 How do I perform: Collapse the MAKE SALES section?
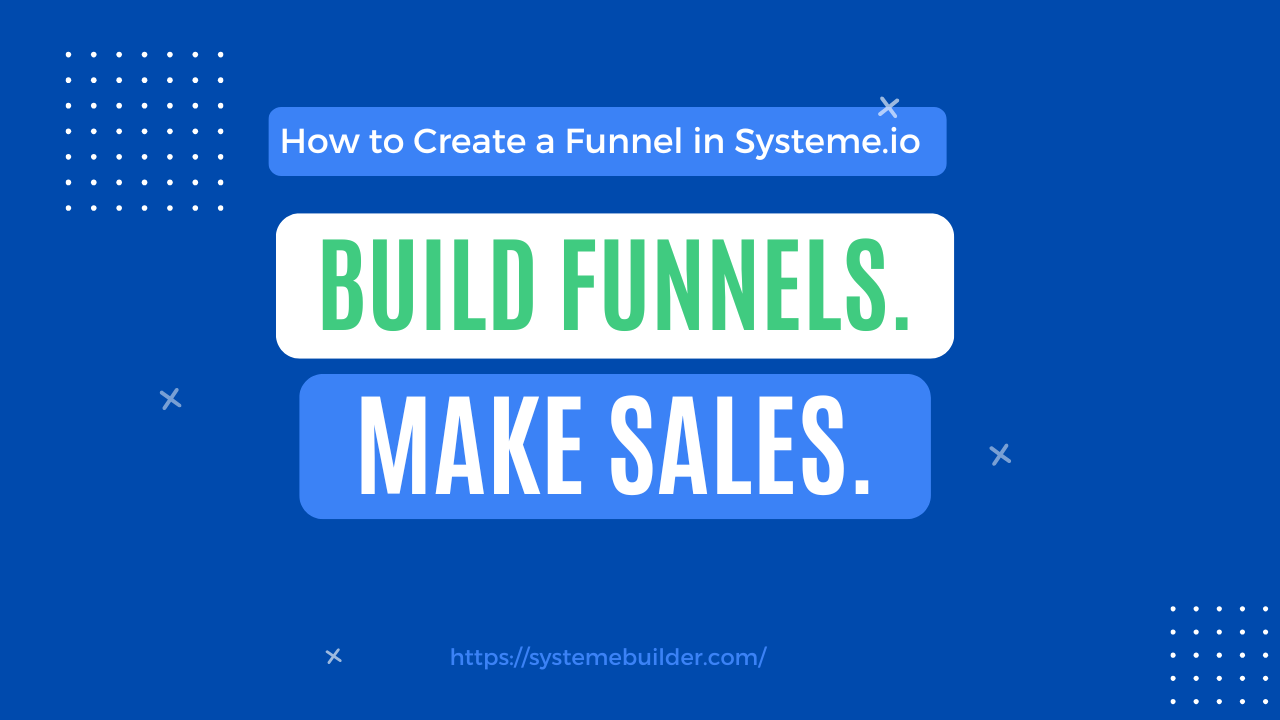point(615,446)
